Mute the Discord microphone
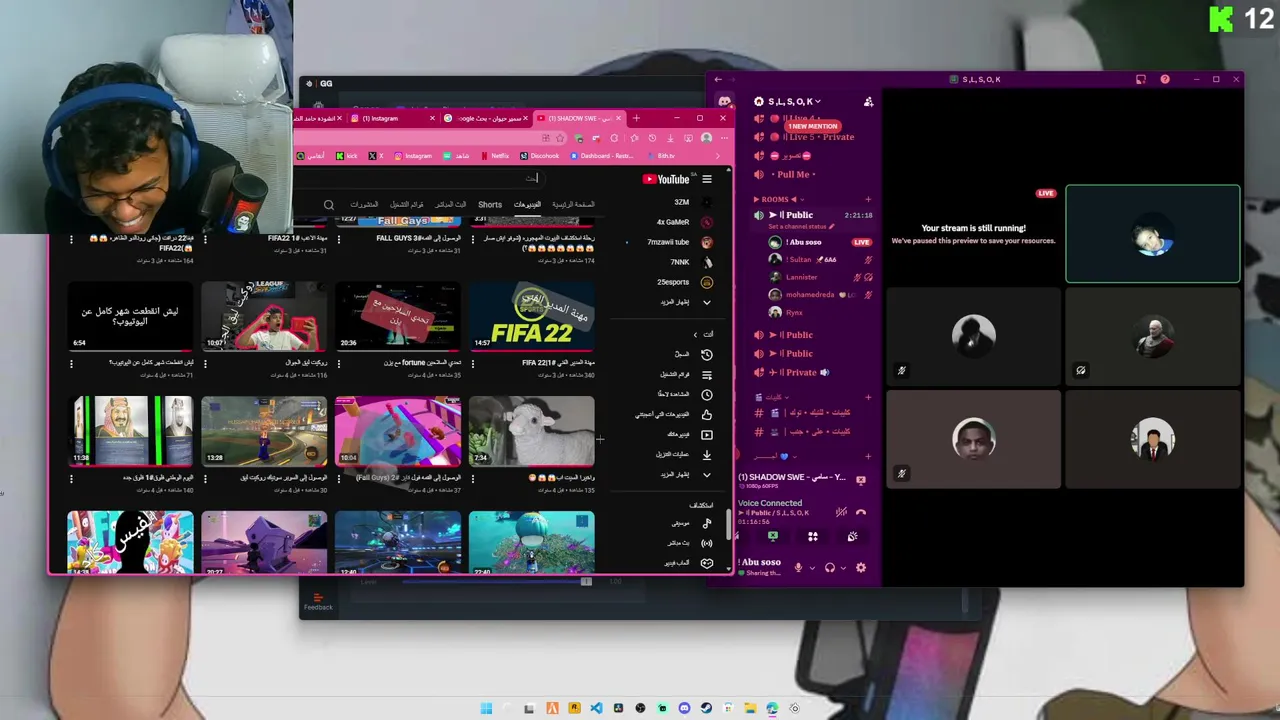1280x720 pixels. 798,568
